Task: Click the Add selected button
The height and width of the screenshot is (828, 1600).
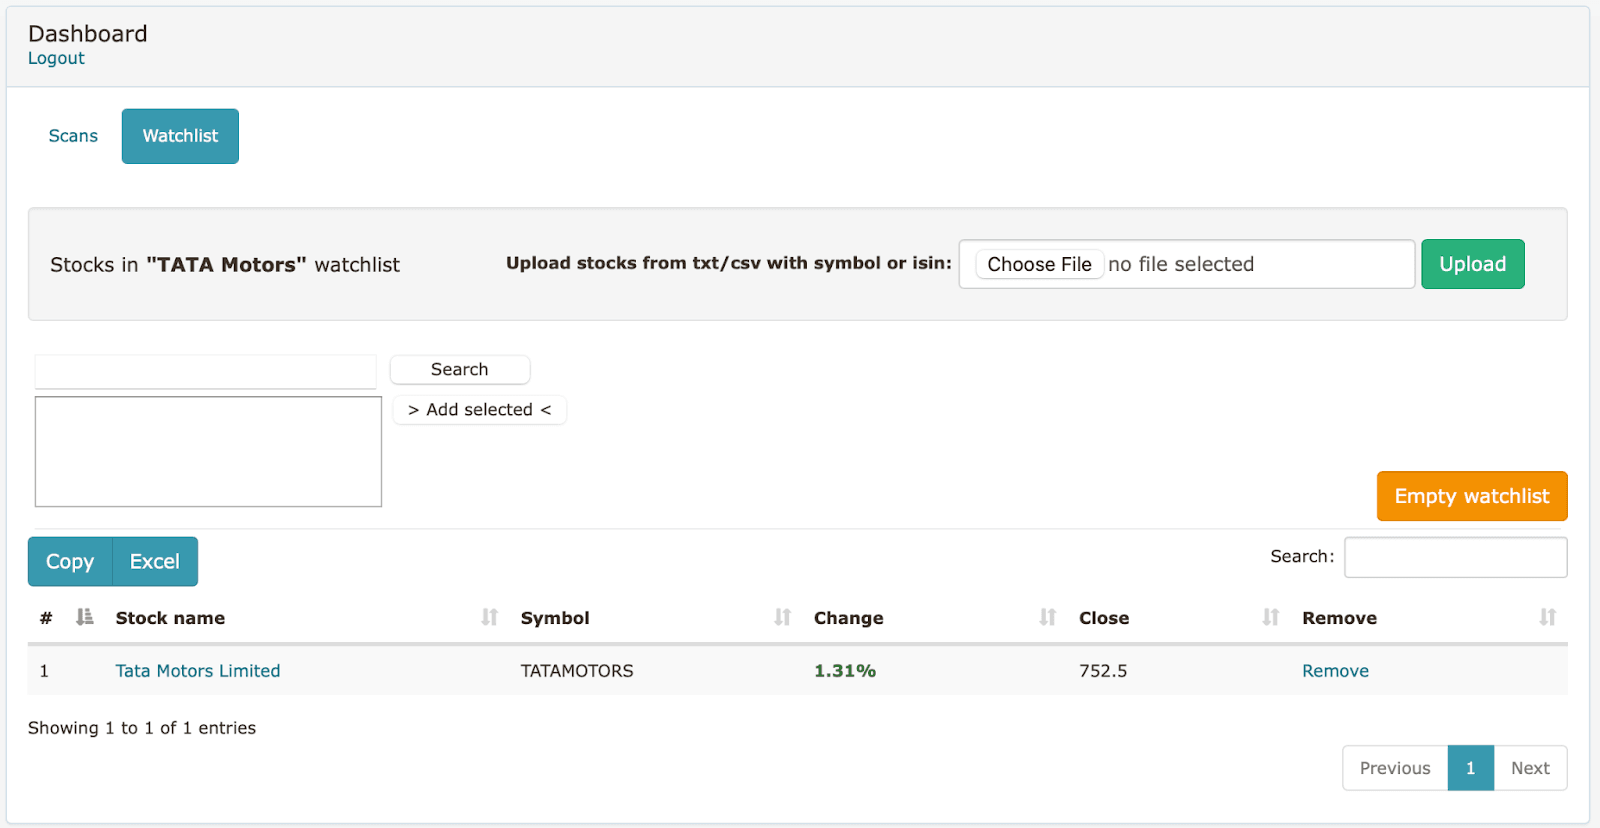Action: pyautogui.click(x=479, y=410)
